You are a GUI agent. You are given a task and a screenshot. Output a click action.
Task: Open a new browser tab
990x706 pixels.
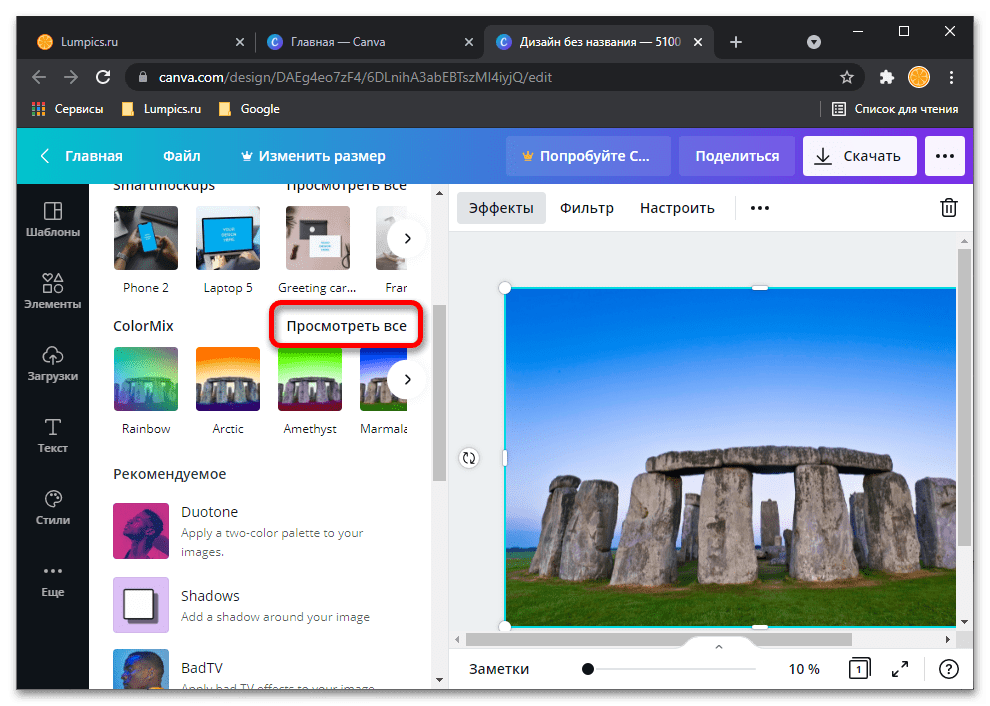[736, 42]
